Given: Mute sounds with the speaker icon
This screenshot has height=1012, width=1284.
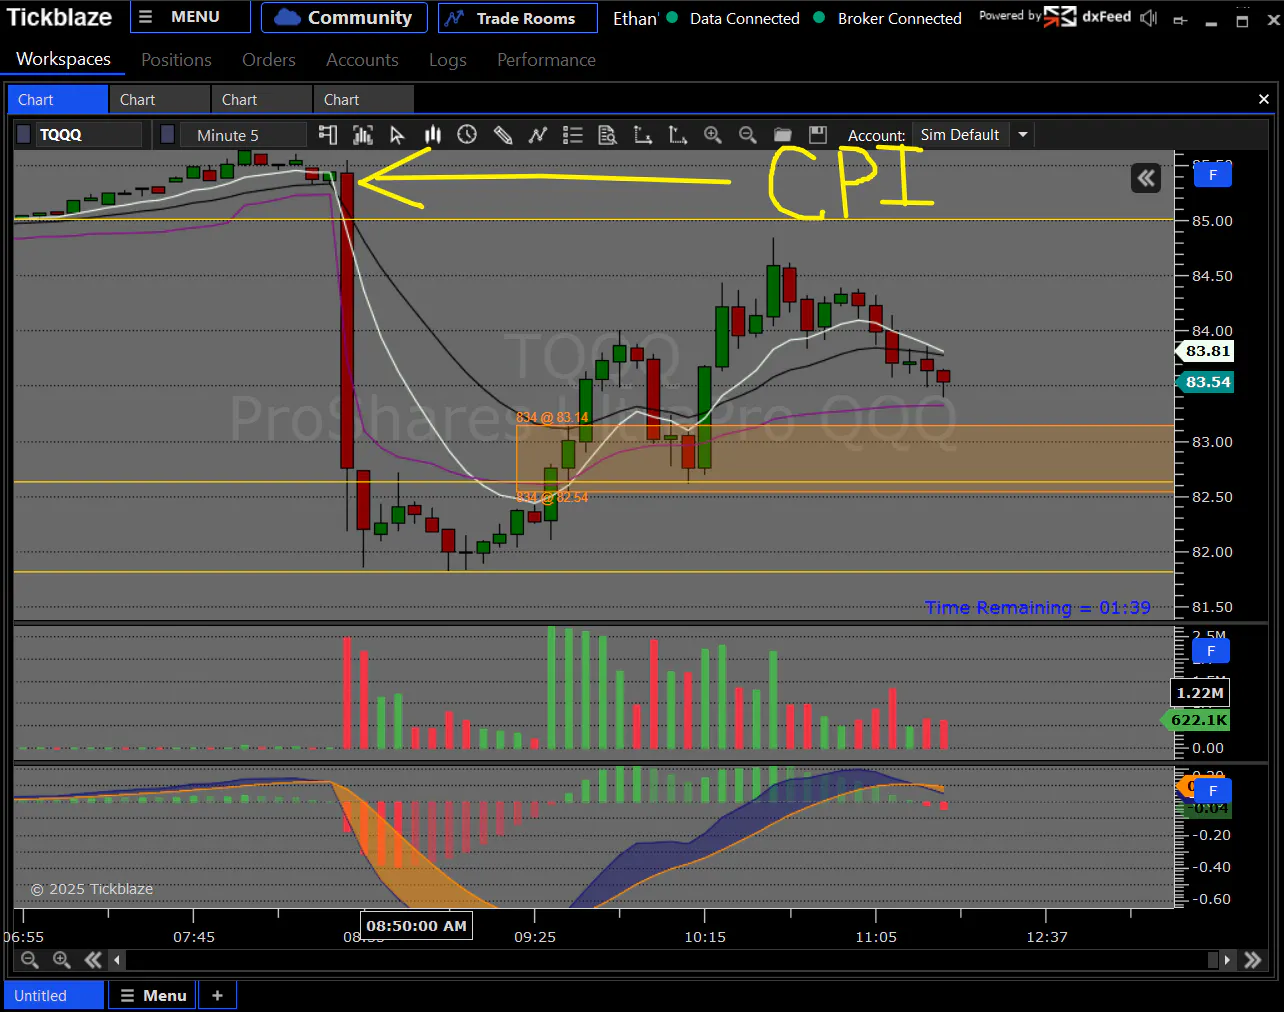Looking at the screenshot, I should point(1149,18).
